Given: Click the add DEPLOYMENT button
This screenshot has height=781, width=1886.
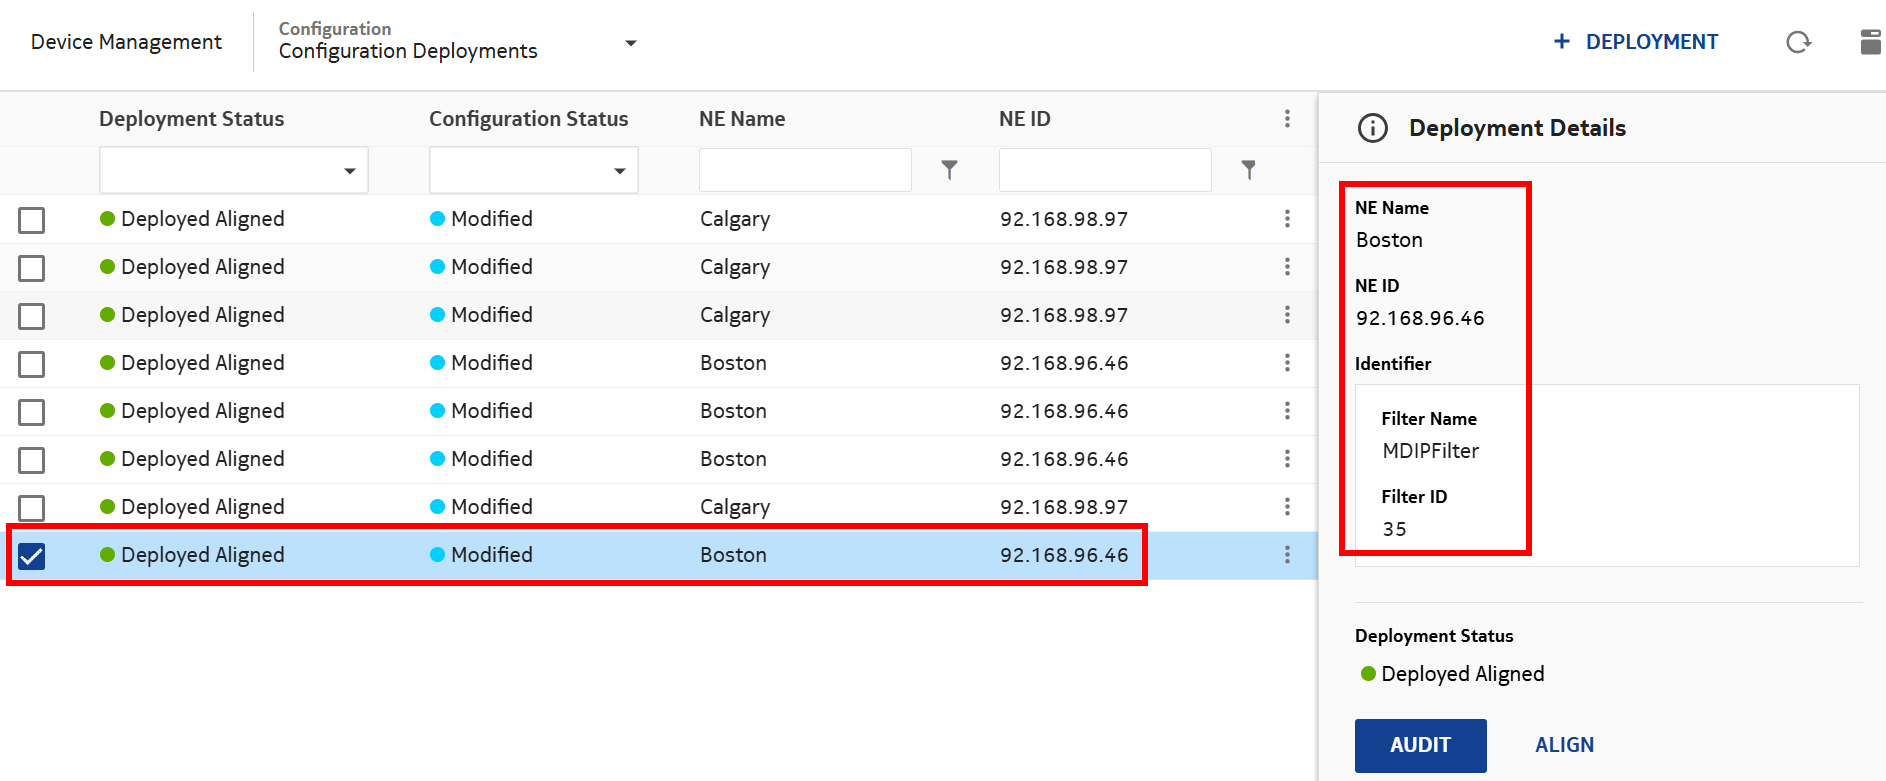Looking at the screenshot, I should (1635, 42).
